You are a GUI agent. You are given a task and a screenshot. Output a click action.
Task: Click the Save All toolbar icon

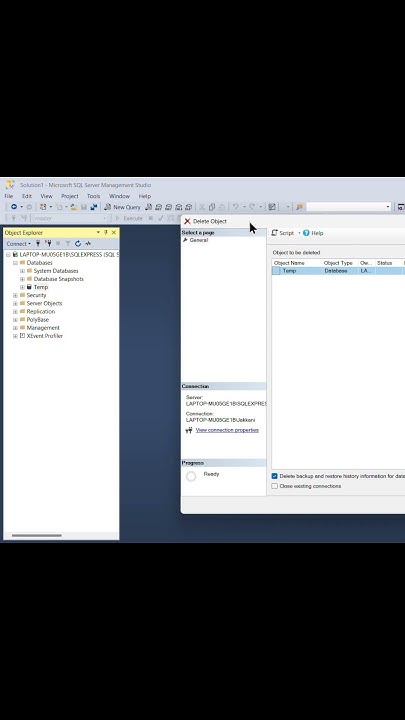(x=94, y=207)
